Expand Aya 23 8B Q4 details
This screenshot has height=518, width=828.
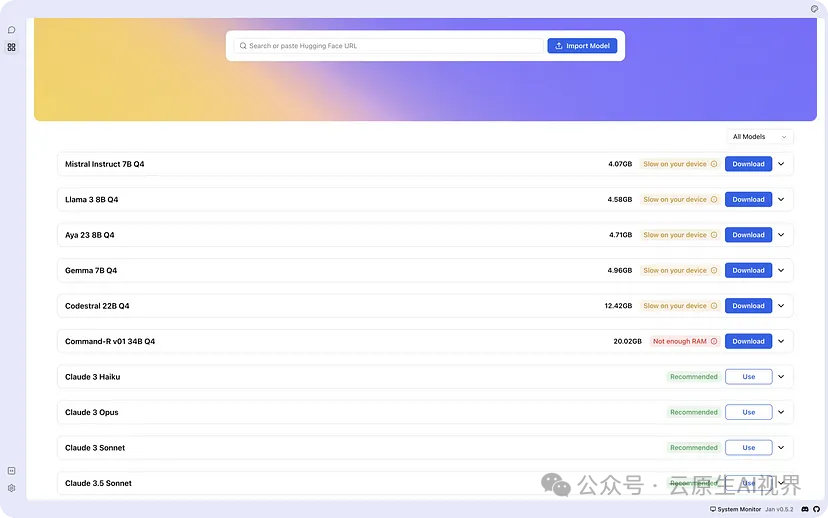click(x=781, y=235)
